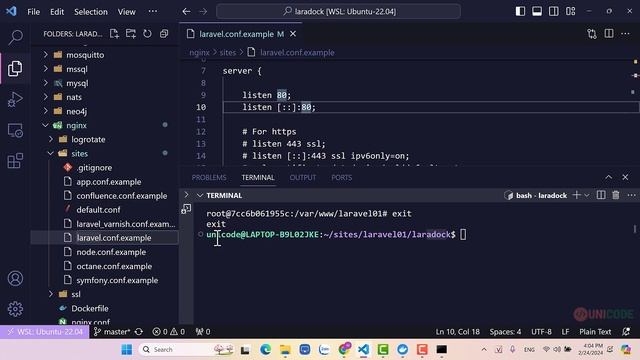Refresh the explorer folder tree
The height and width of the screenshot is (360, 640).
pyautogui.click(x=147, y=34)
